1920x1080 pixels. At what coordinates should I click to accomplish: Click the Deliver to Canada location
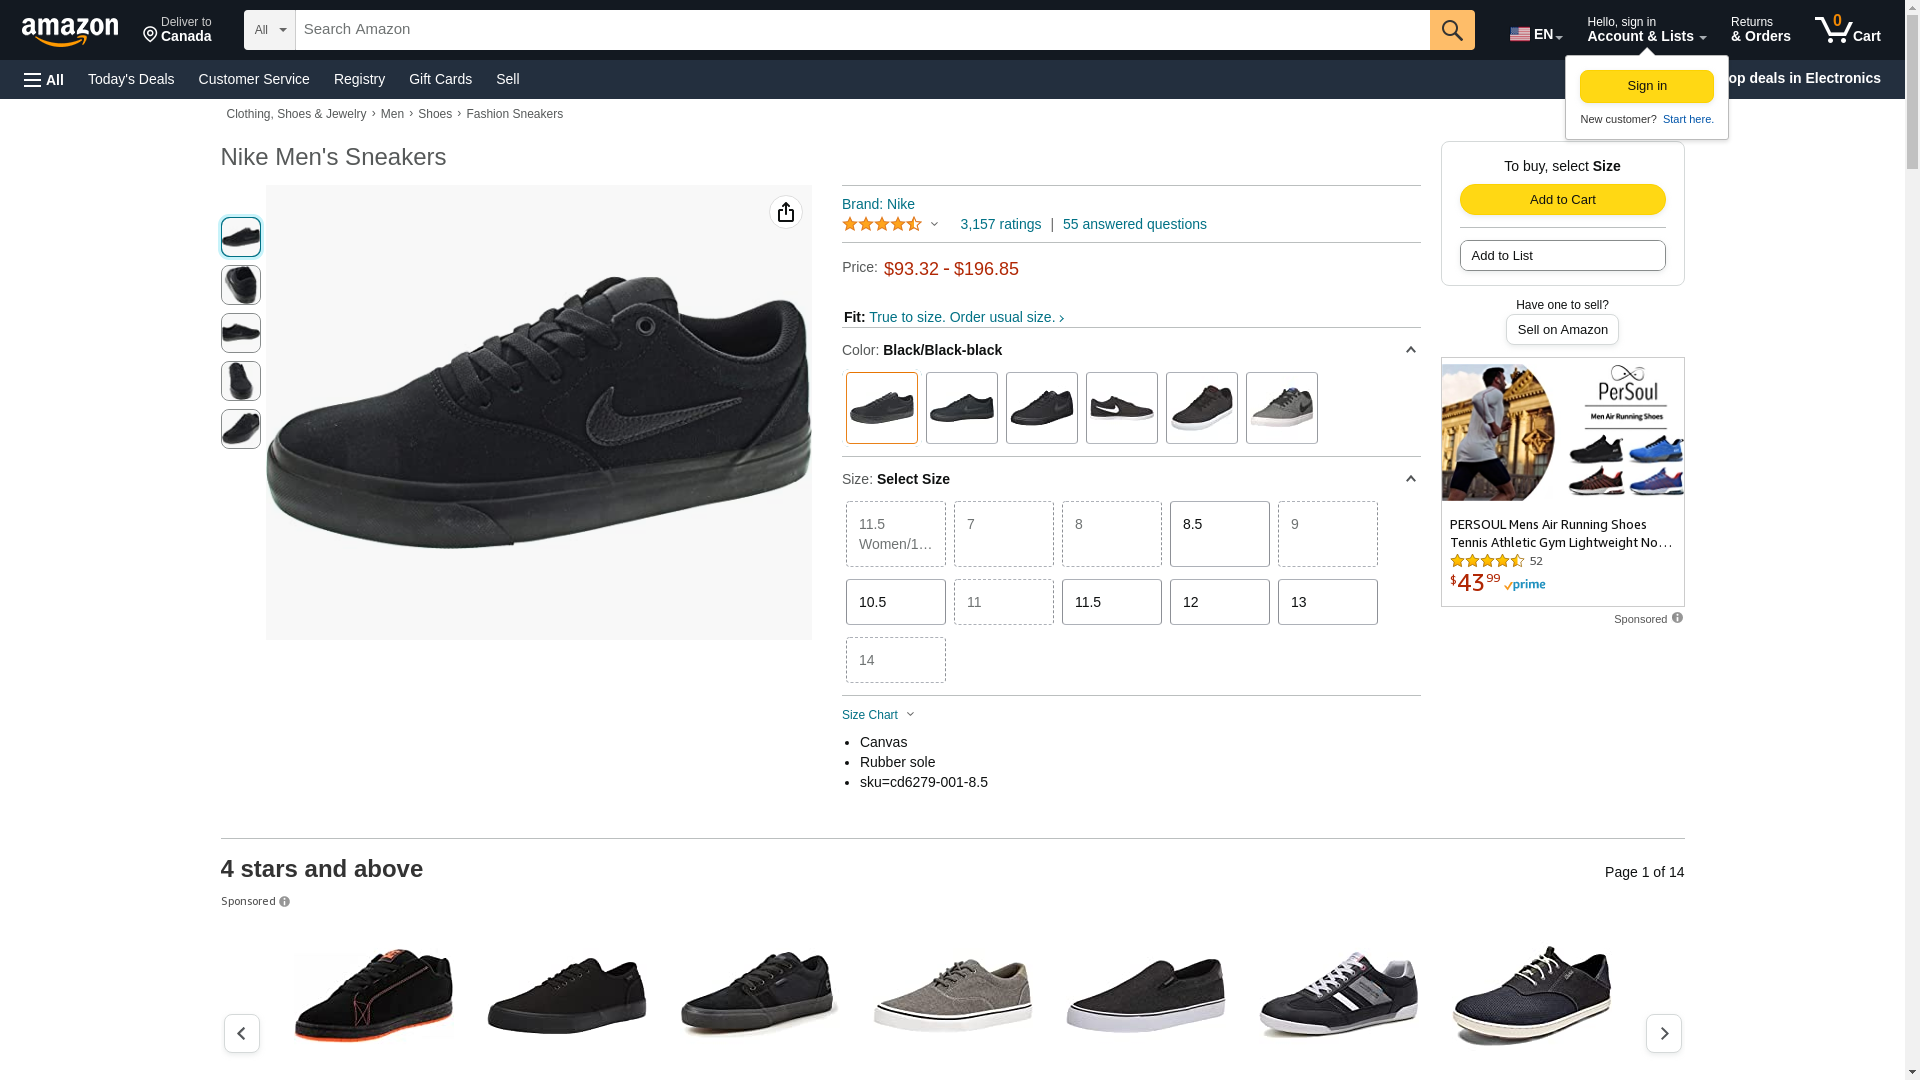click(177, 30)
